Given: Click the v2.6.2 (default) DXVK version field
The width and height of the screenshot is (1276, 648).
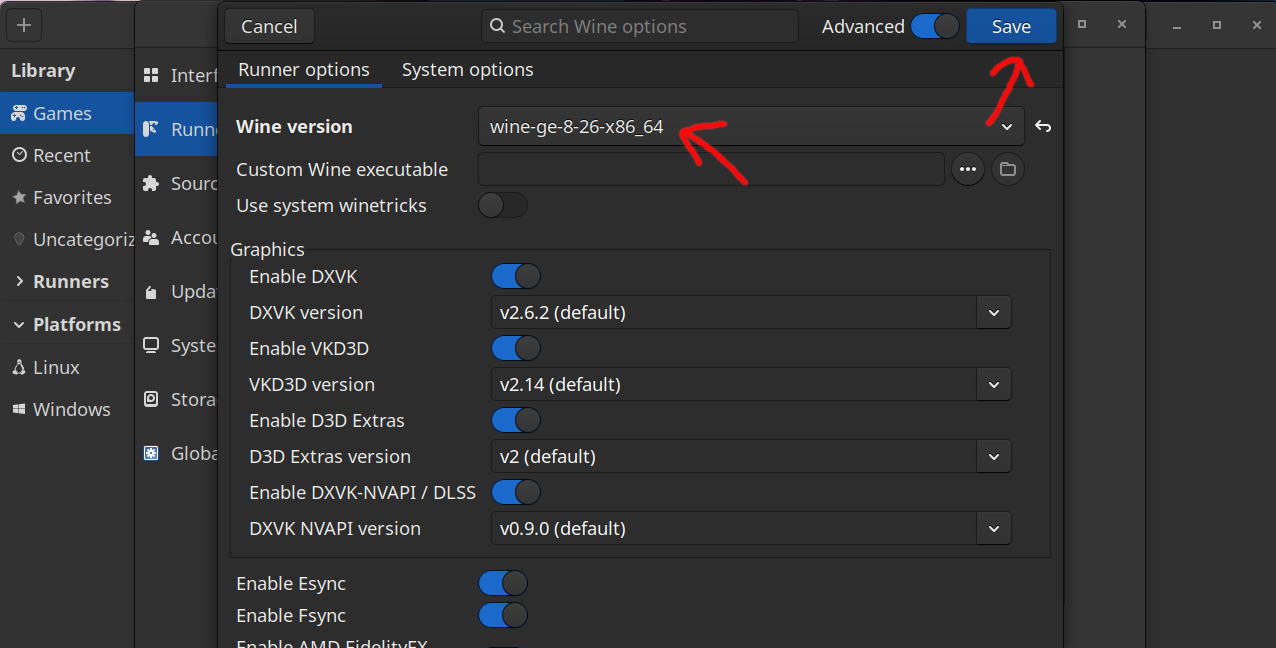Looking at the screenshot, I should [x=734, y=312].
